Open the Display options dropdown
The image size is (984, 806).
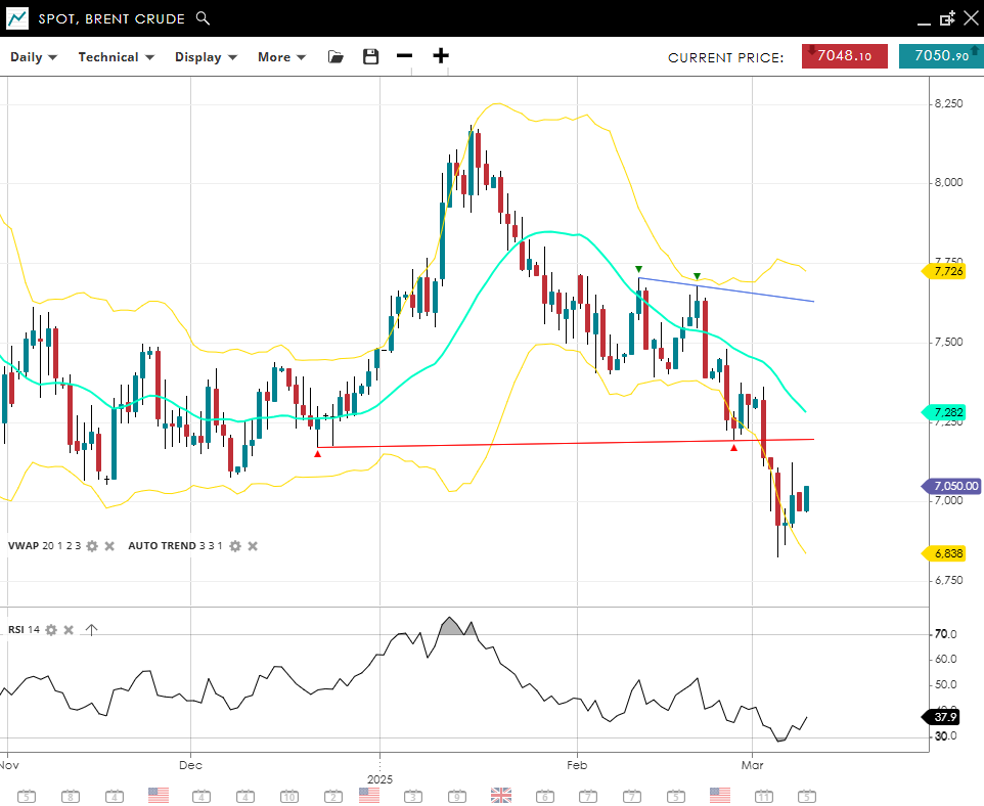[206, 57]
